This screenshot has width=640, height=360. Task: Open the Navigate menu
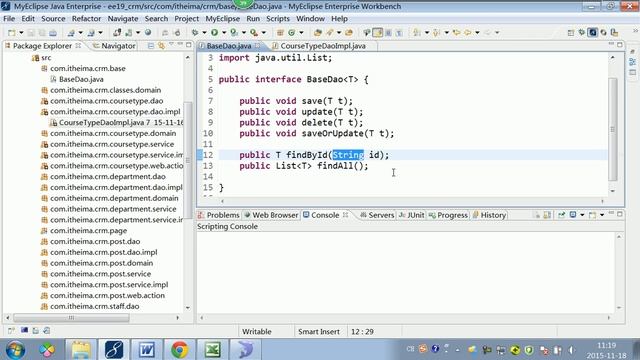coord(122,19)
